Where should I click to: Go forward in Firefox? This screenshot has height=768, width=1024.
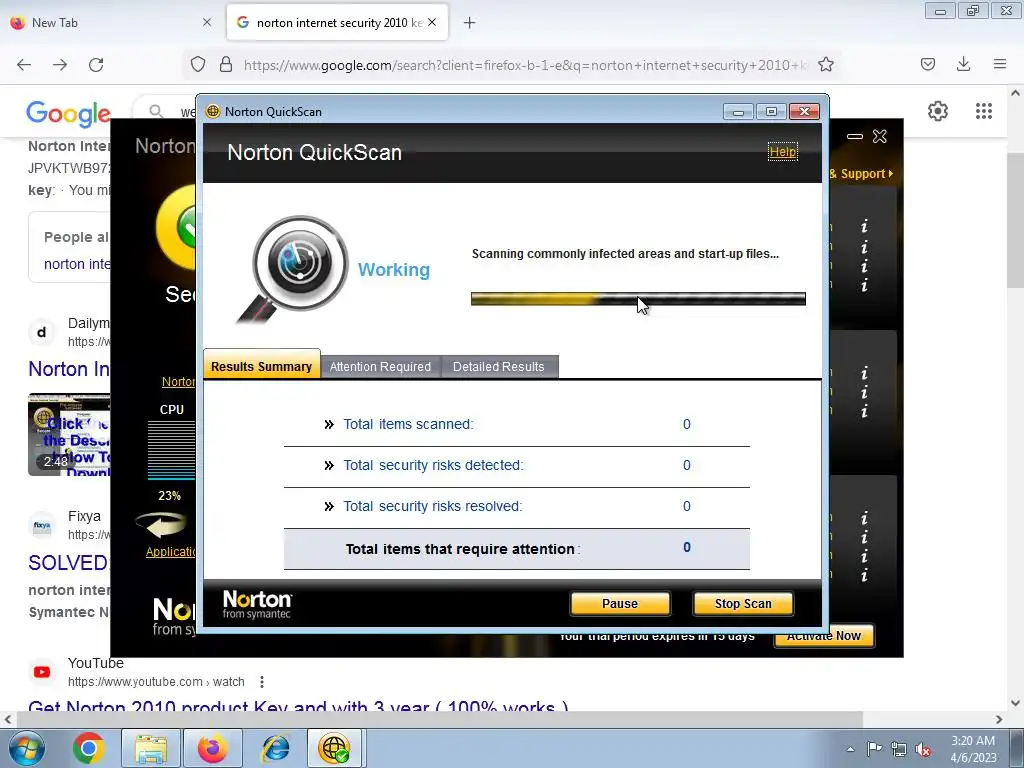tap(60, 65)
